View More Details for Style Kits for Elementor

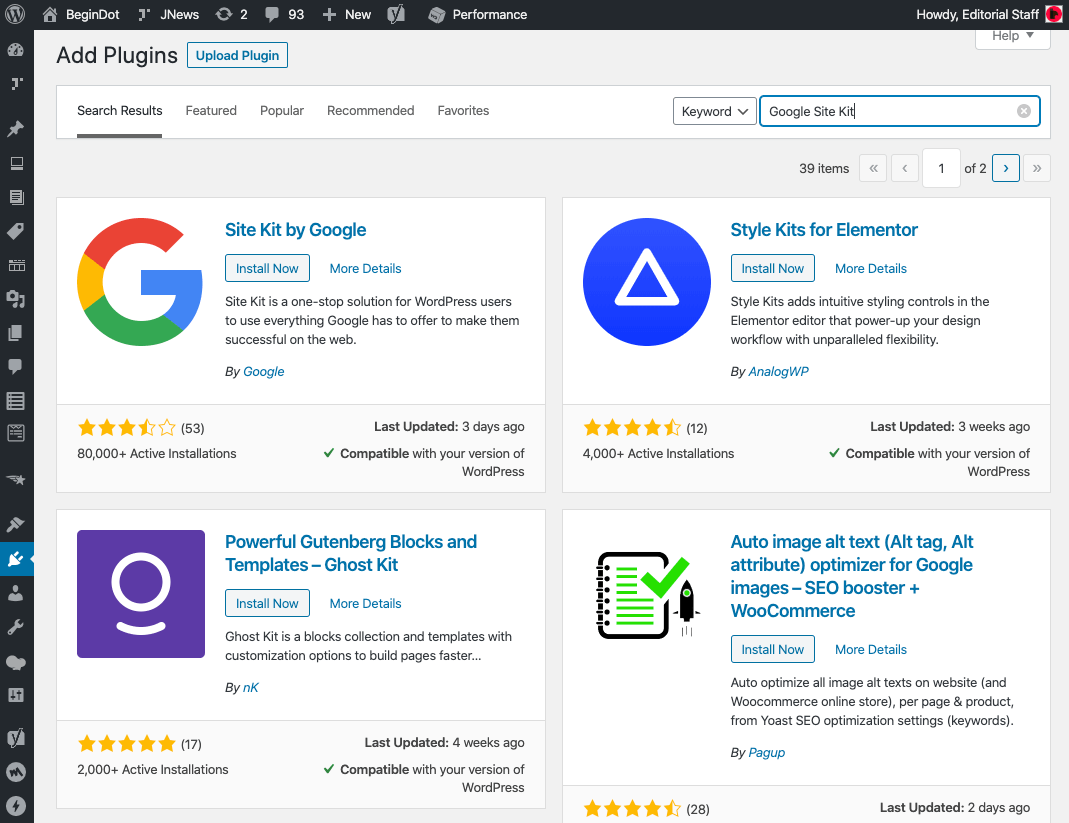coord(871,269)
